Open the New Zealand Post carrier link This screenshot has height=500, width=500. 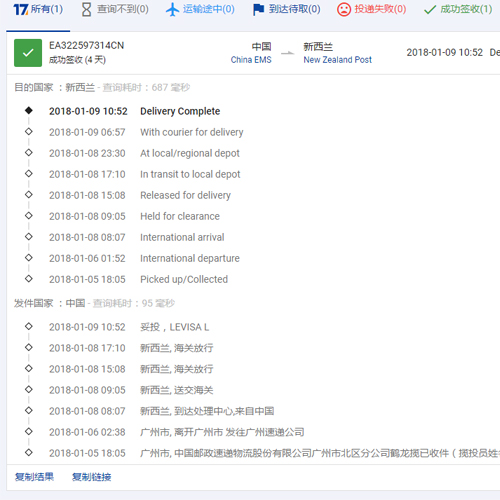tap(337, 60)
